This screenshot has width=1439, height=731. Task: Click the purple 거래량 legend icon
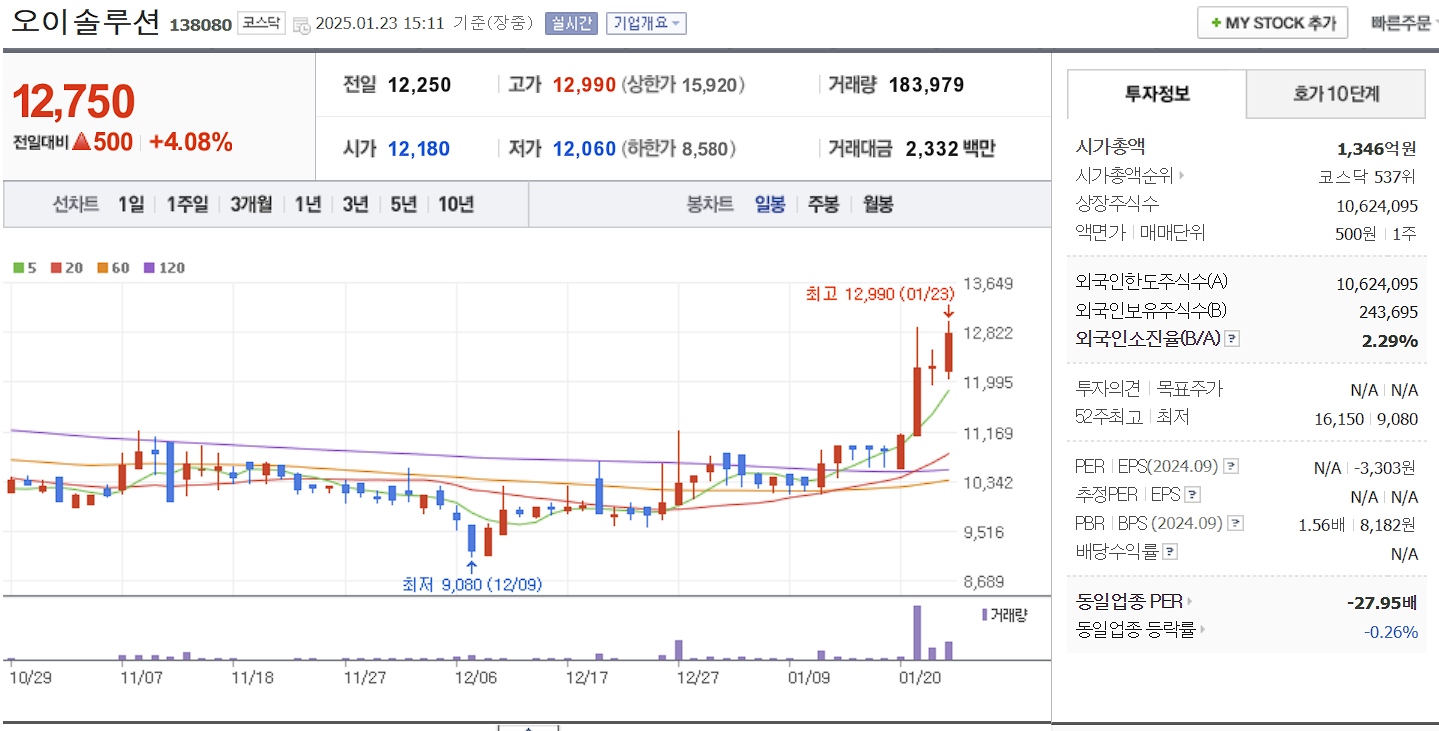click(984, 612)
